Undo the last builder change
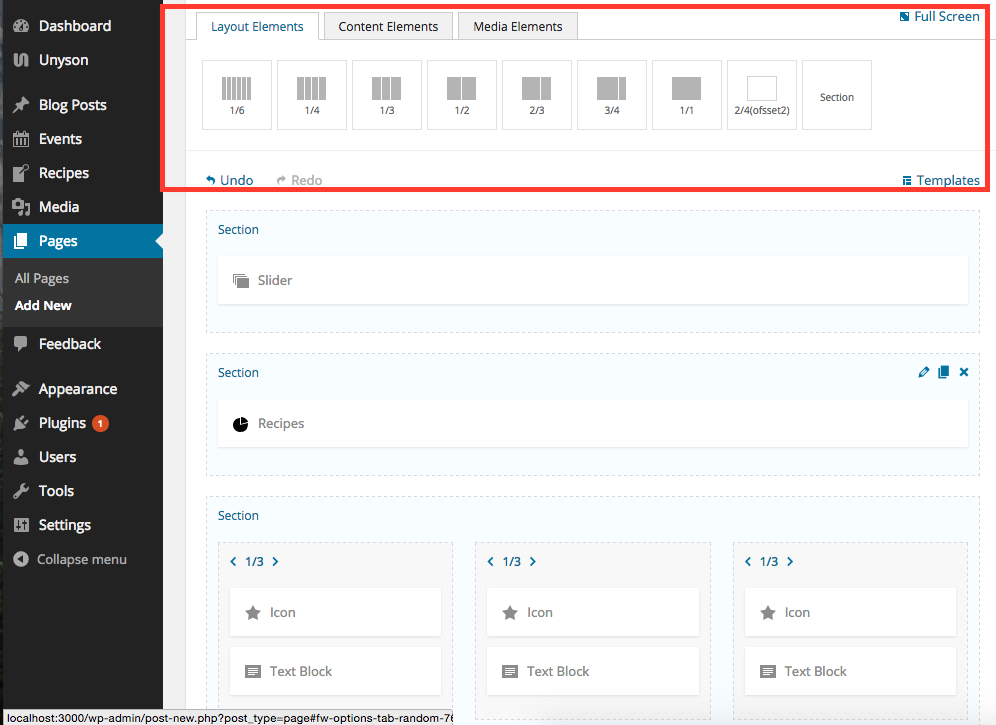This screenshot has width=996, height=725. point(230,180)
